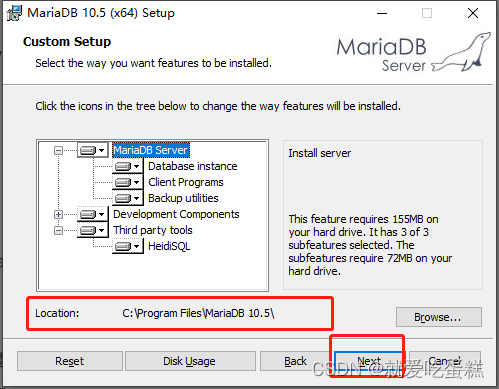Proceed with the Next button
Screen dimensions: 499x389
[369, 361]
